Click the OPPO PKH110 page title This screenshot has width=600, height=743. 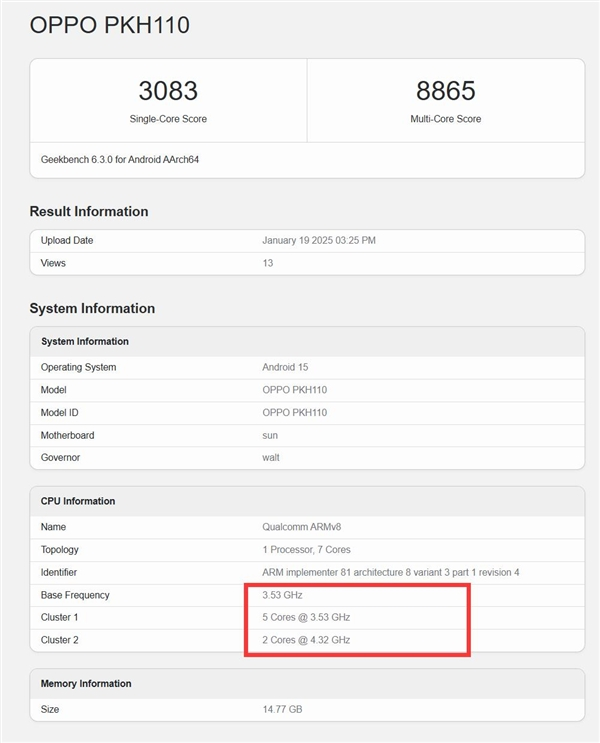pos(110,26)
